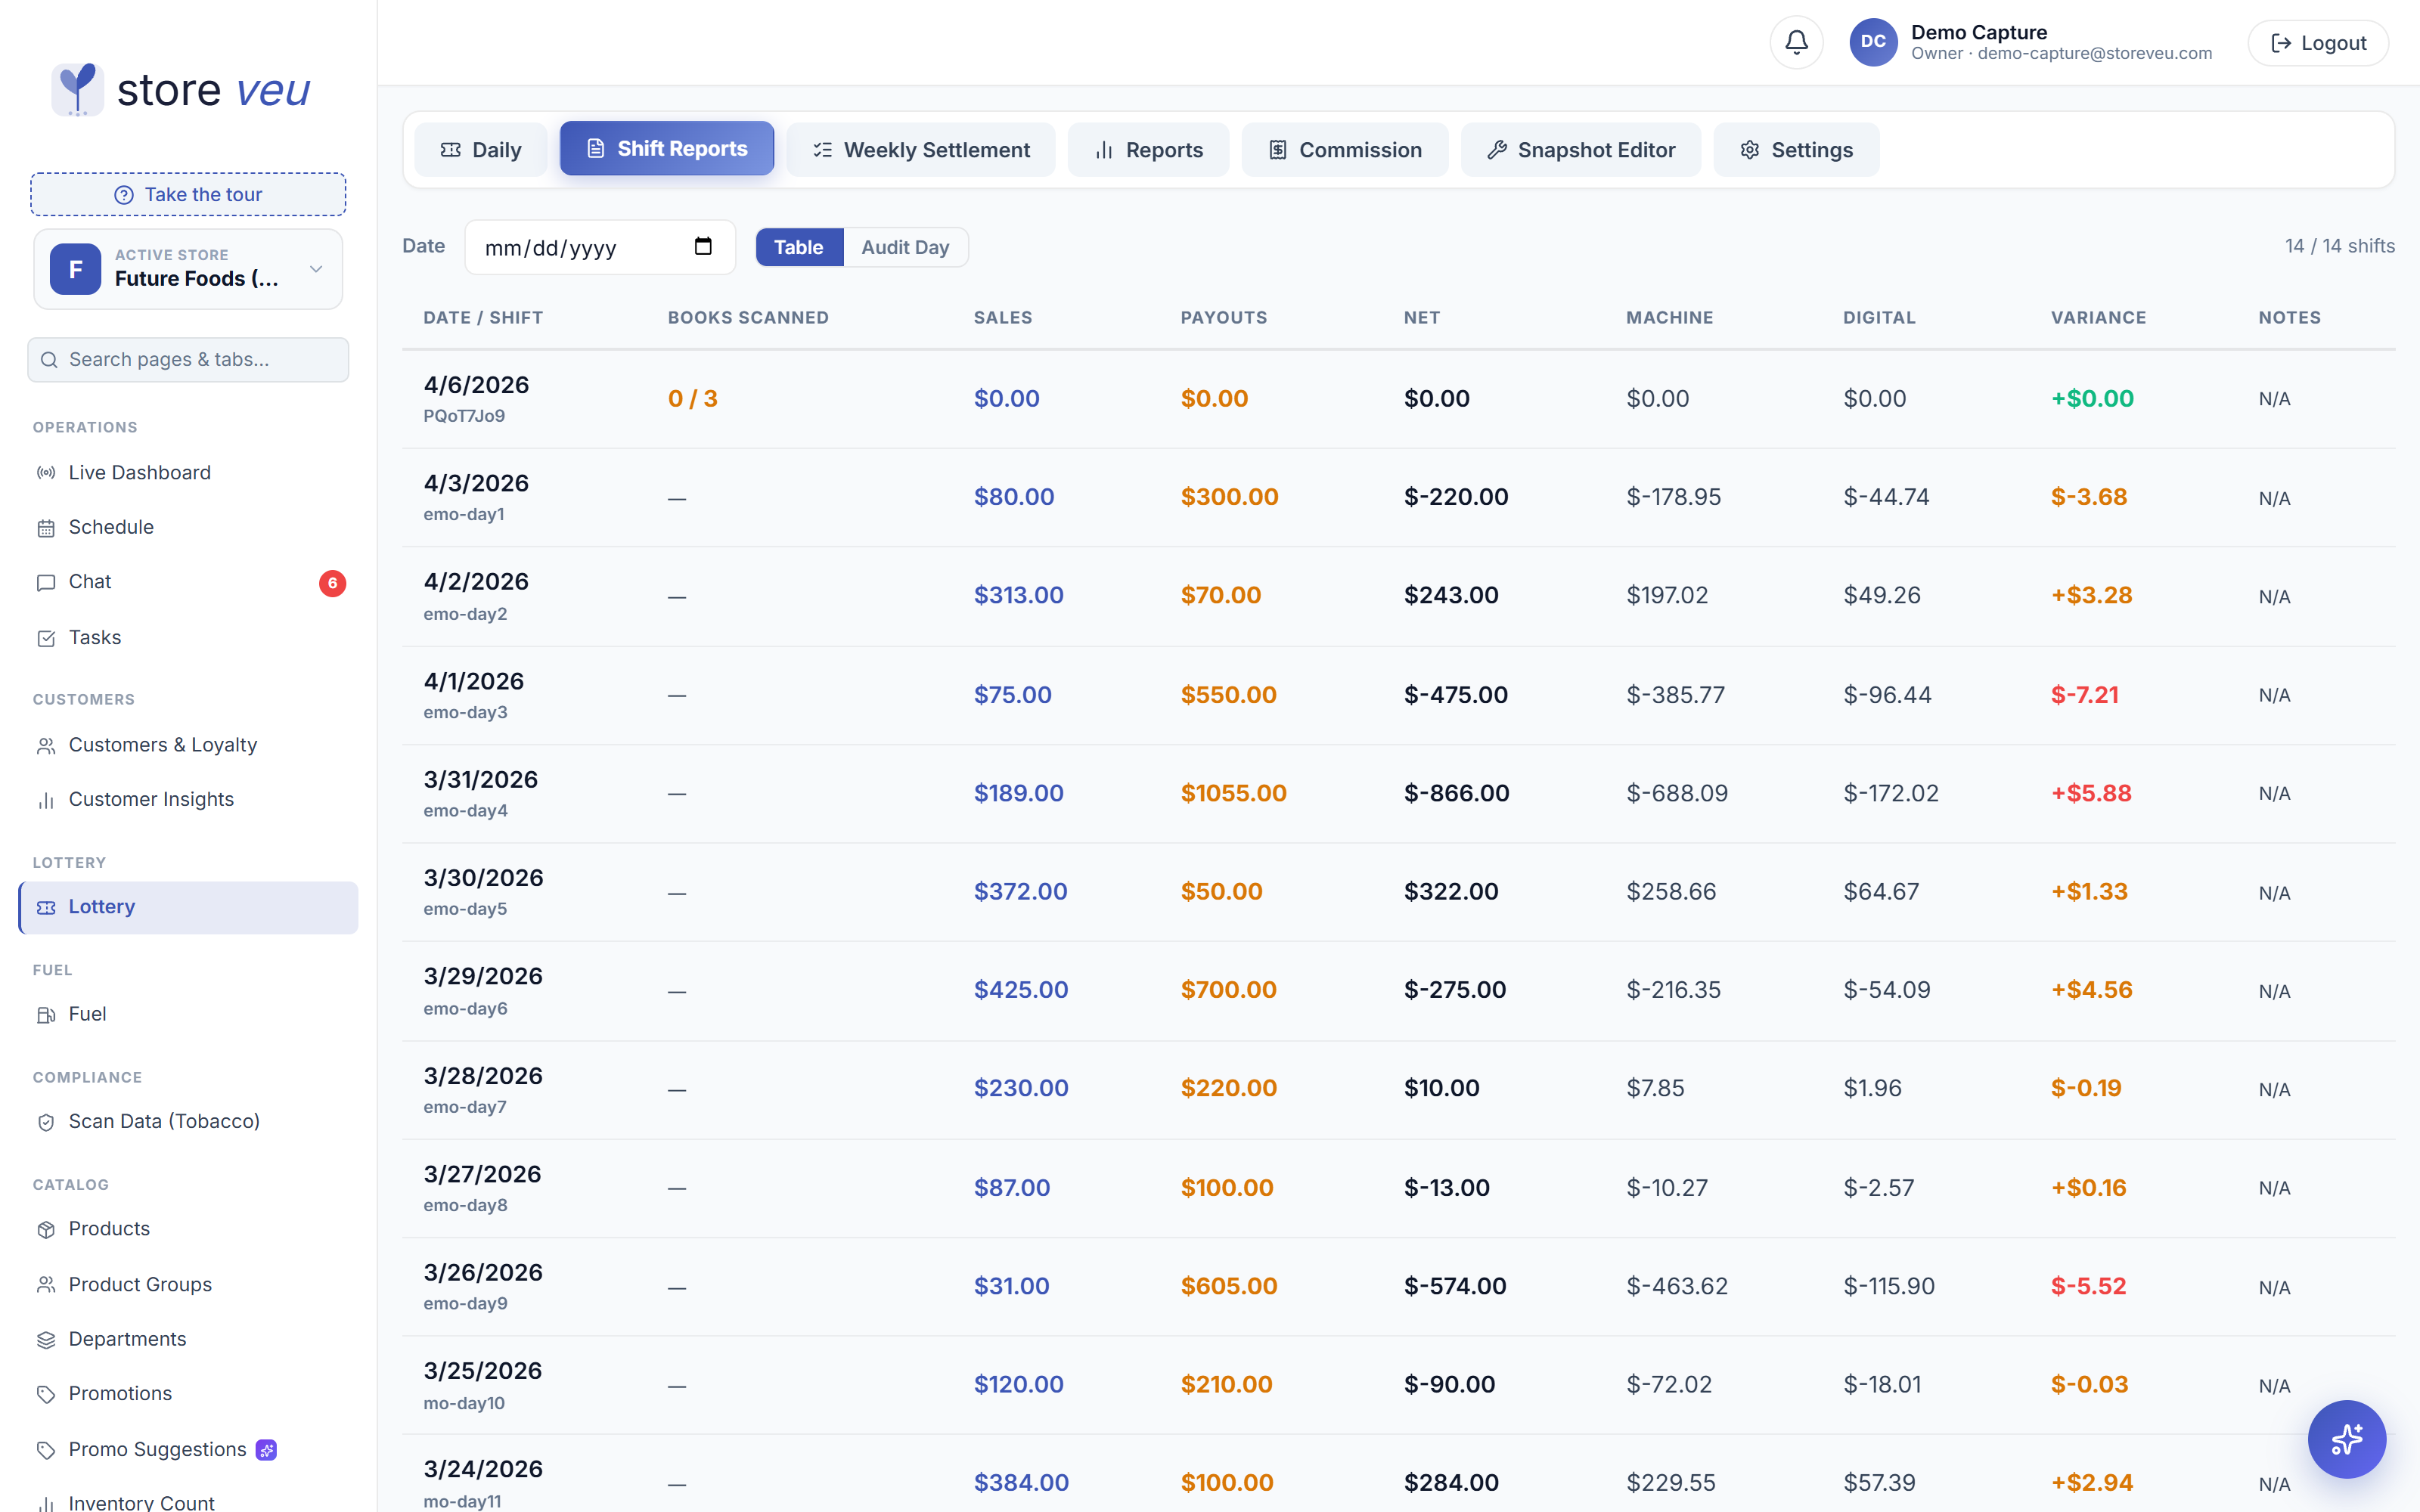
Task: Switch view to Audit Day mode
Action: coord(905,247)
